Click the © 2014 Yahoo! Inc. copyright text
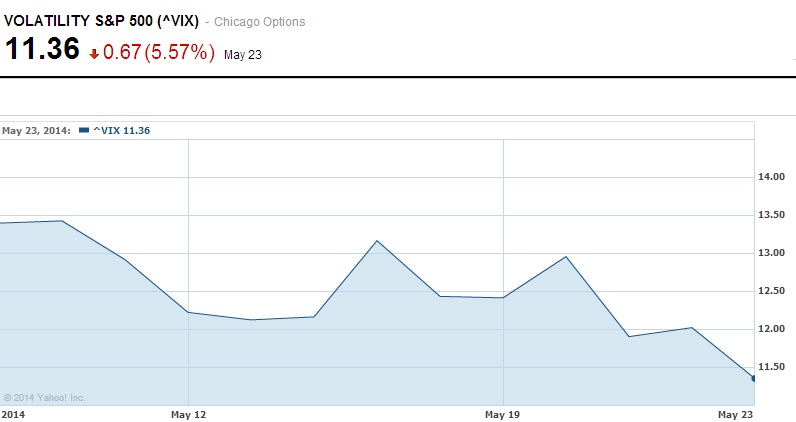Image resolution: width=796 pixels, height=422 pixels. [44, 397]
